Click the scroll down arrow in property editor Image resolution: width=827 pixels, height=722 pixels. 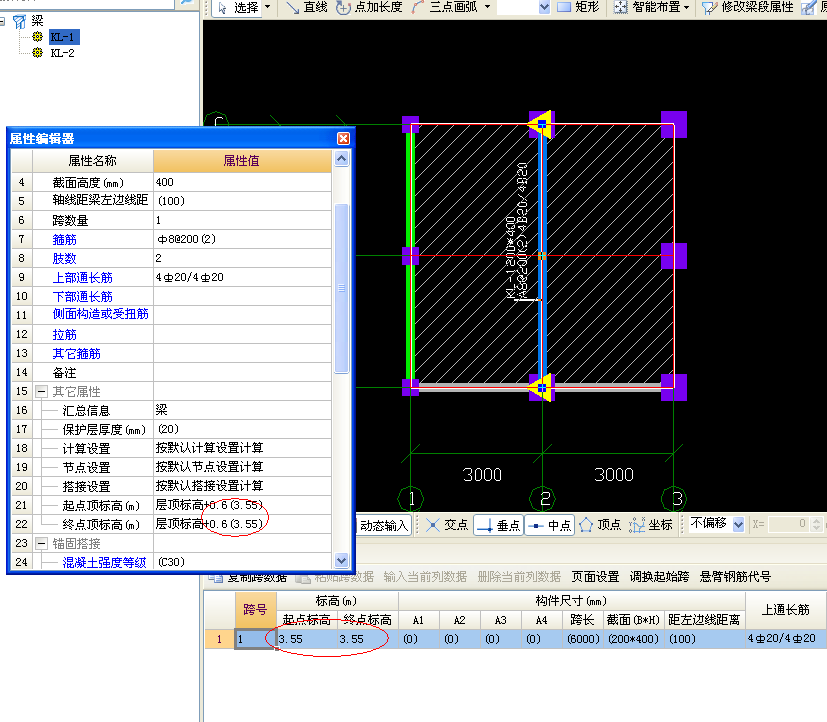tap(342, 560)
